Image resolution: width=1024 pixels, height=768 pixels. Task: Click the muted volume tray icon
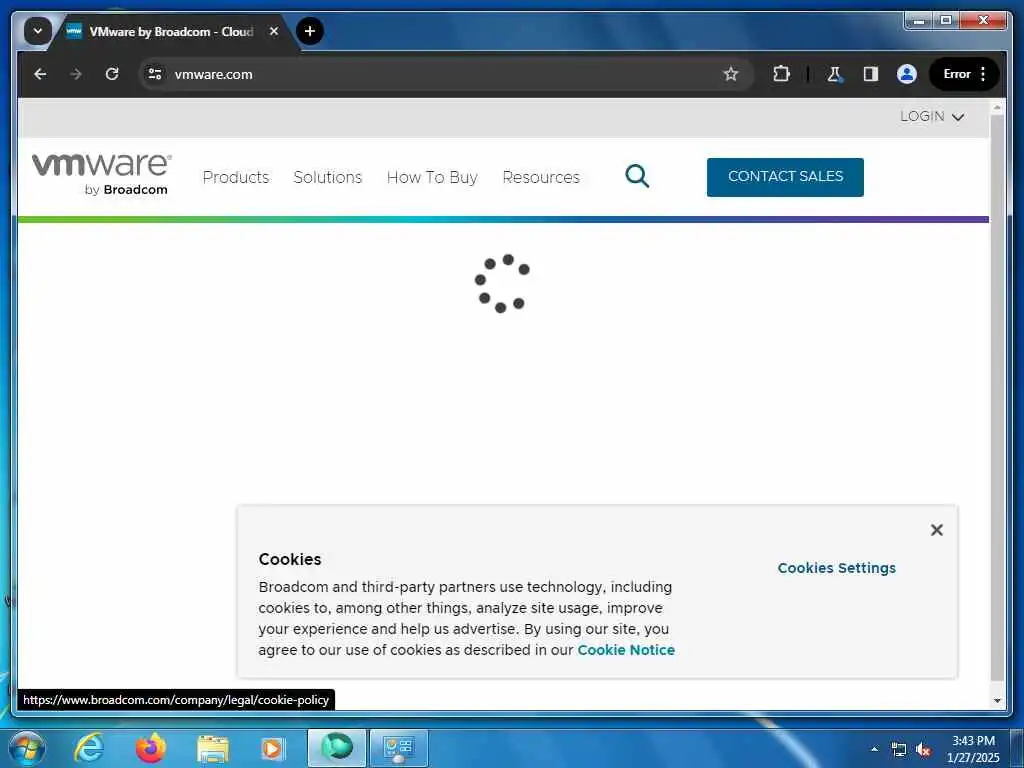point(923,750)
